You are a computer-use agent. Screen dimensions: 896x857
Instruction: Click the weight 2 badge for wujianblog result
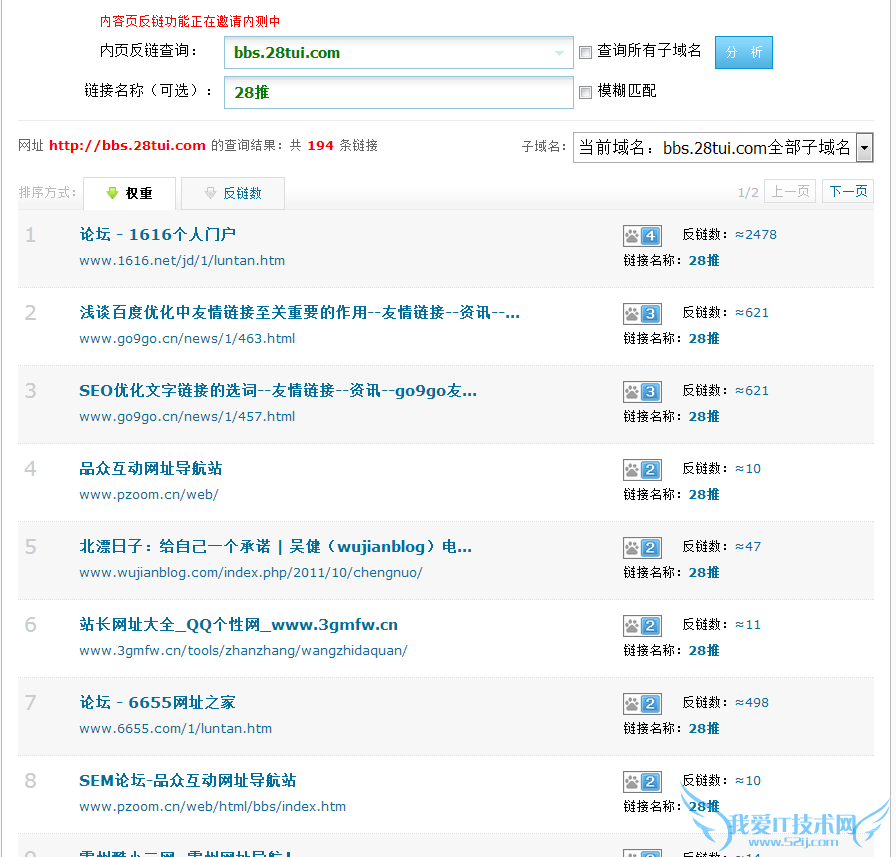click(x=642, y=548)
